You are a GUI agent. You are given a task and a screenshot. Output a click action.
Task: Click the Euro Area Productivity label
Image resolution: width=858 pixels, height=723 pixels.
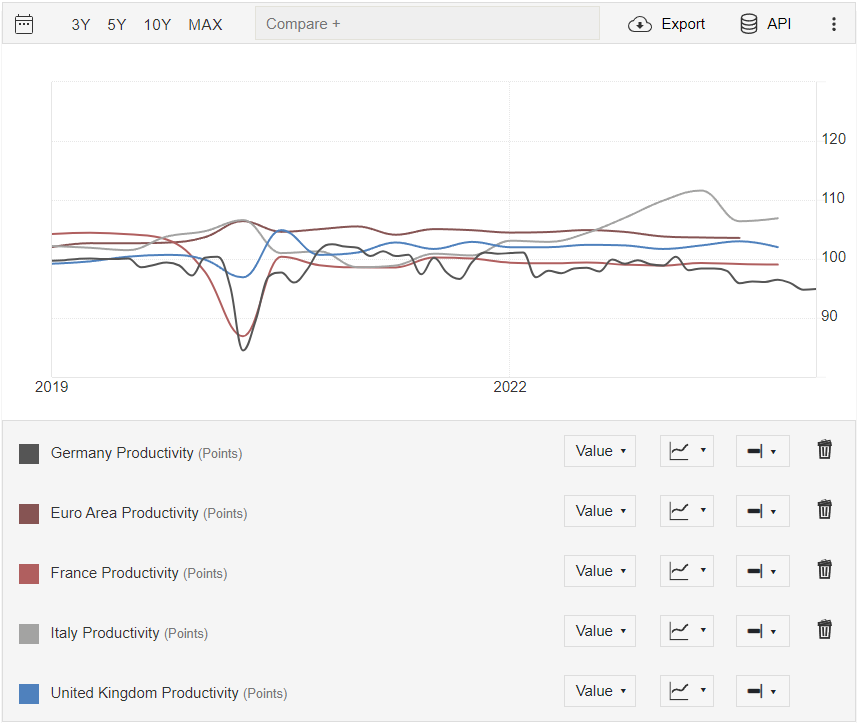point(149,513)
